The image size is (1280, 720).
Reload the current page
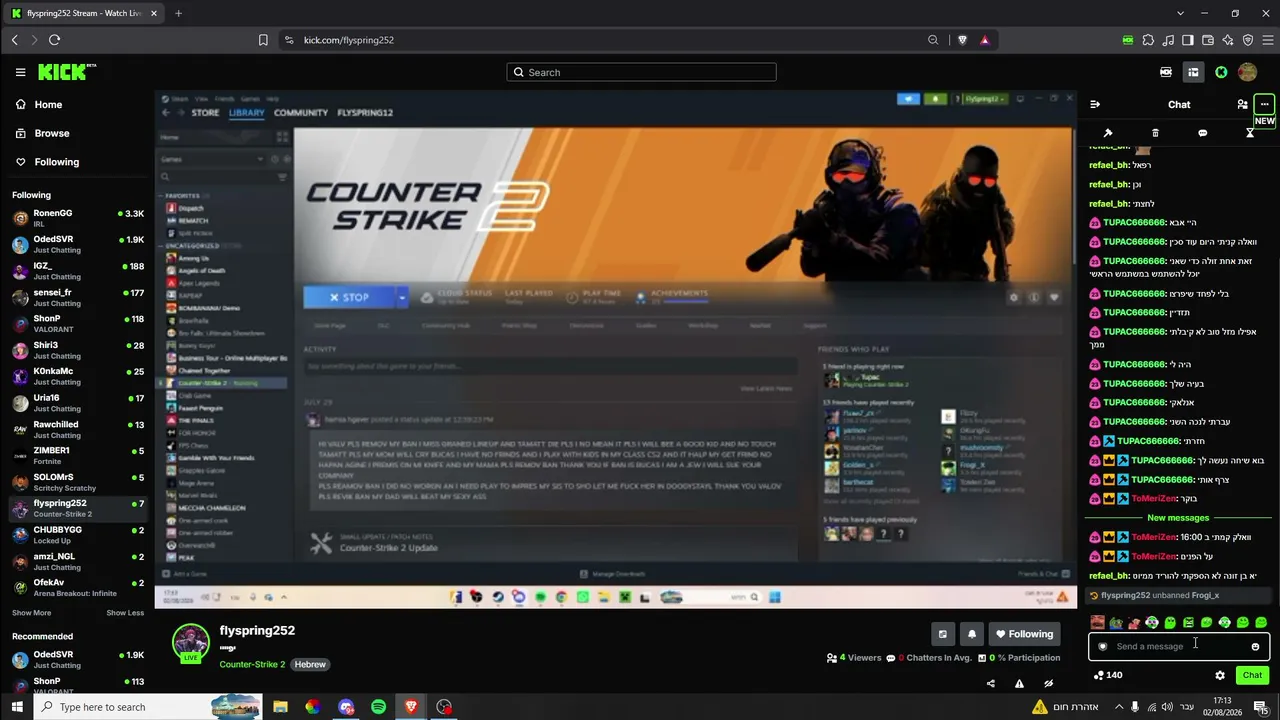point(54,40)
